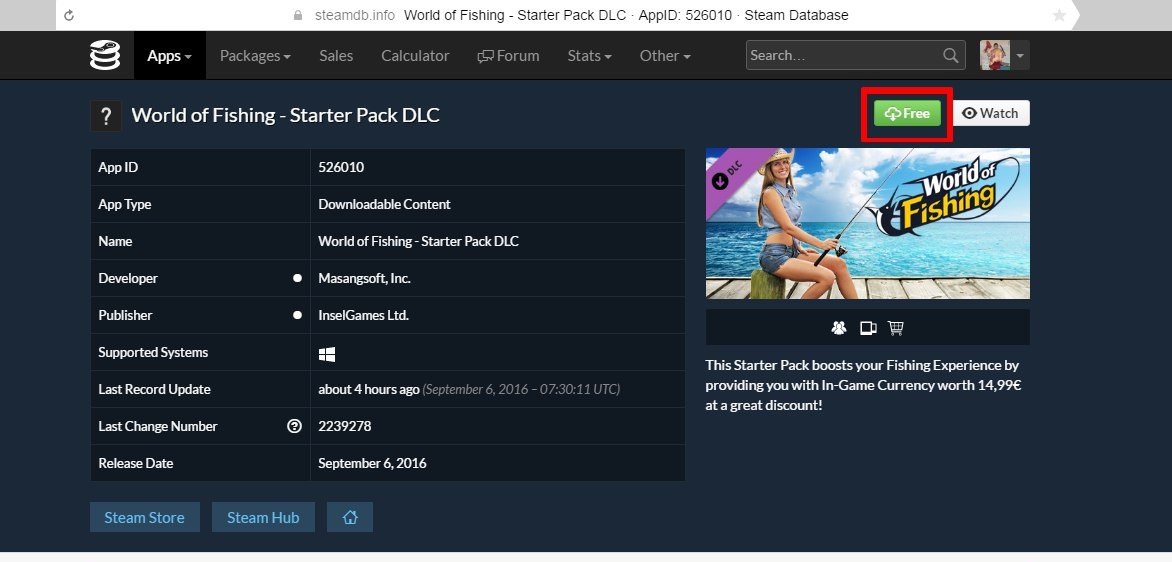The image size is (1172, 562).
Task: Click Release Date value September 6, 2016
Action: 372,463
